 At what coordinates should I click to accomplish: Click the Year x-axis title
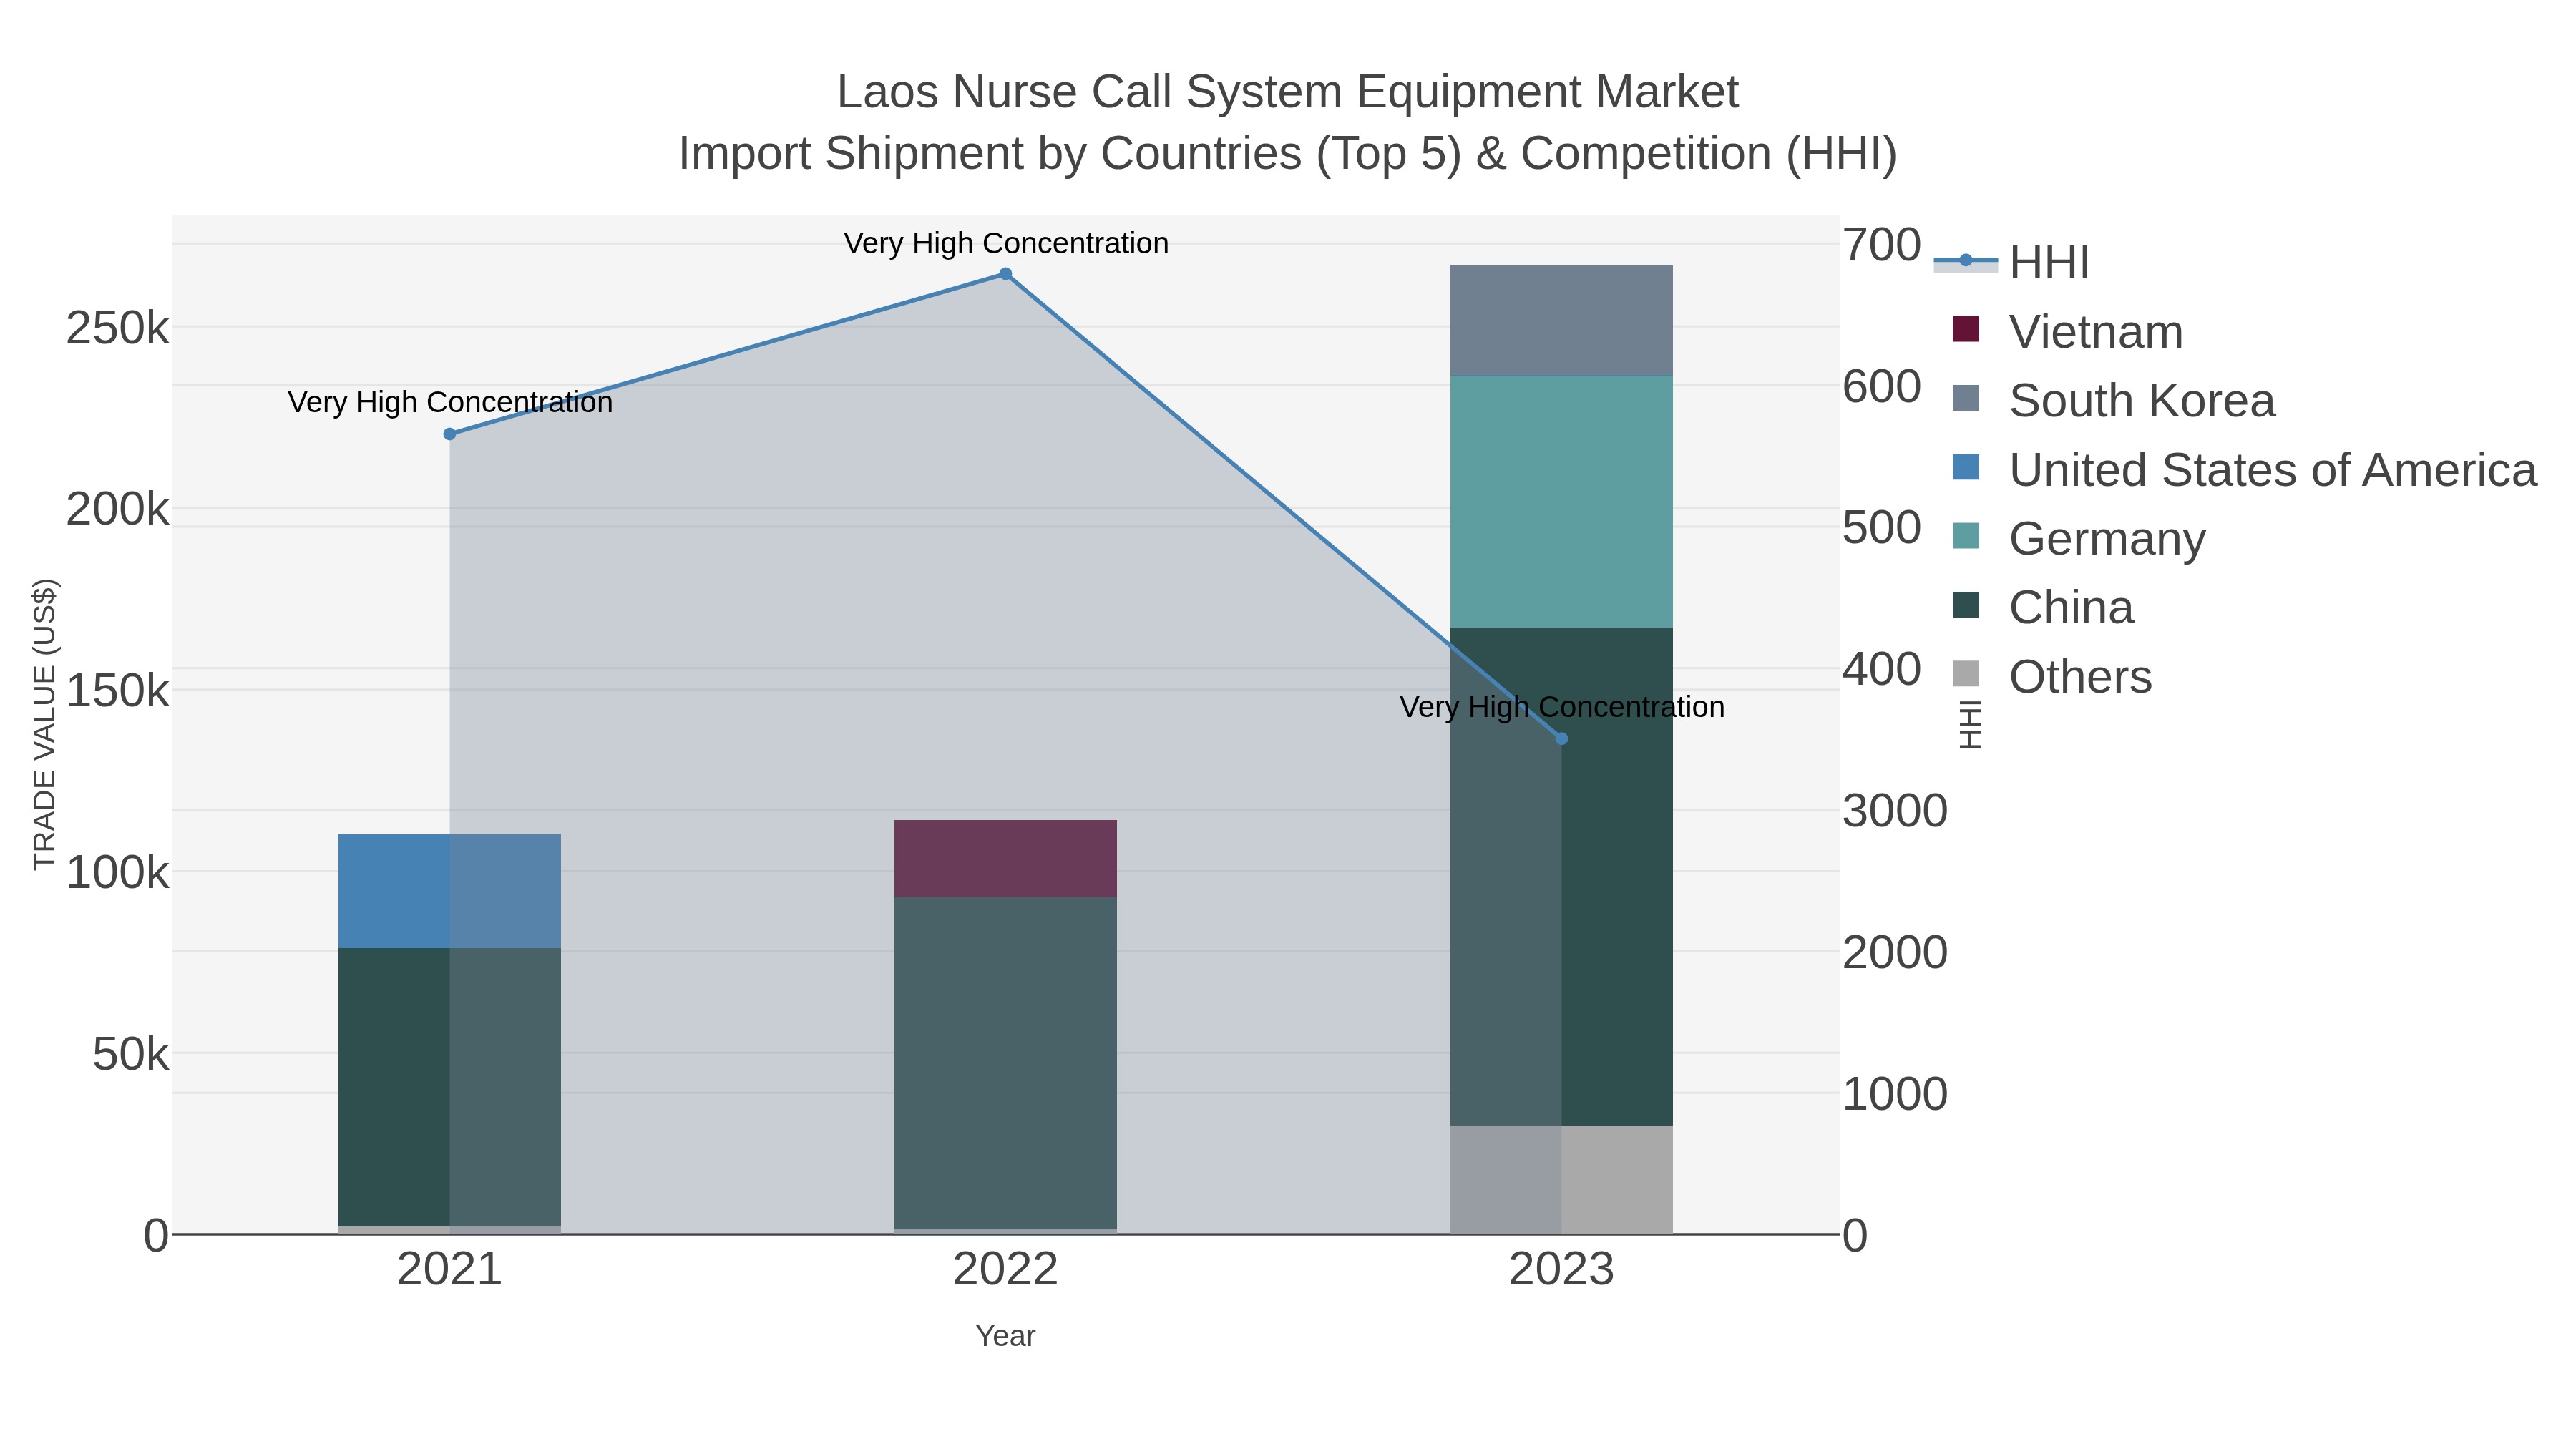[x=1006, y=1336]
